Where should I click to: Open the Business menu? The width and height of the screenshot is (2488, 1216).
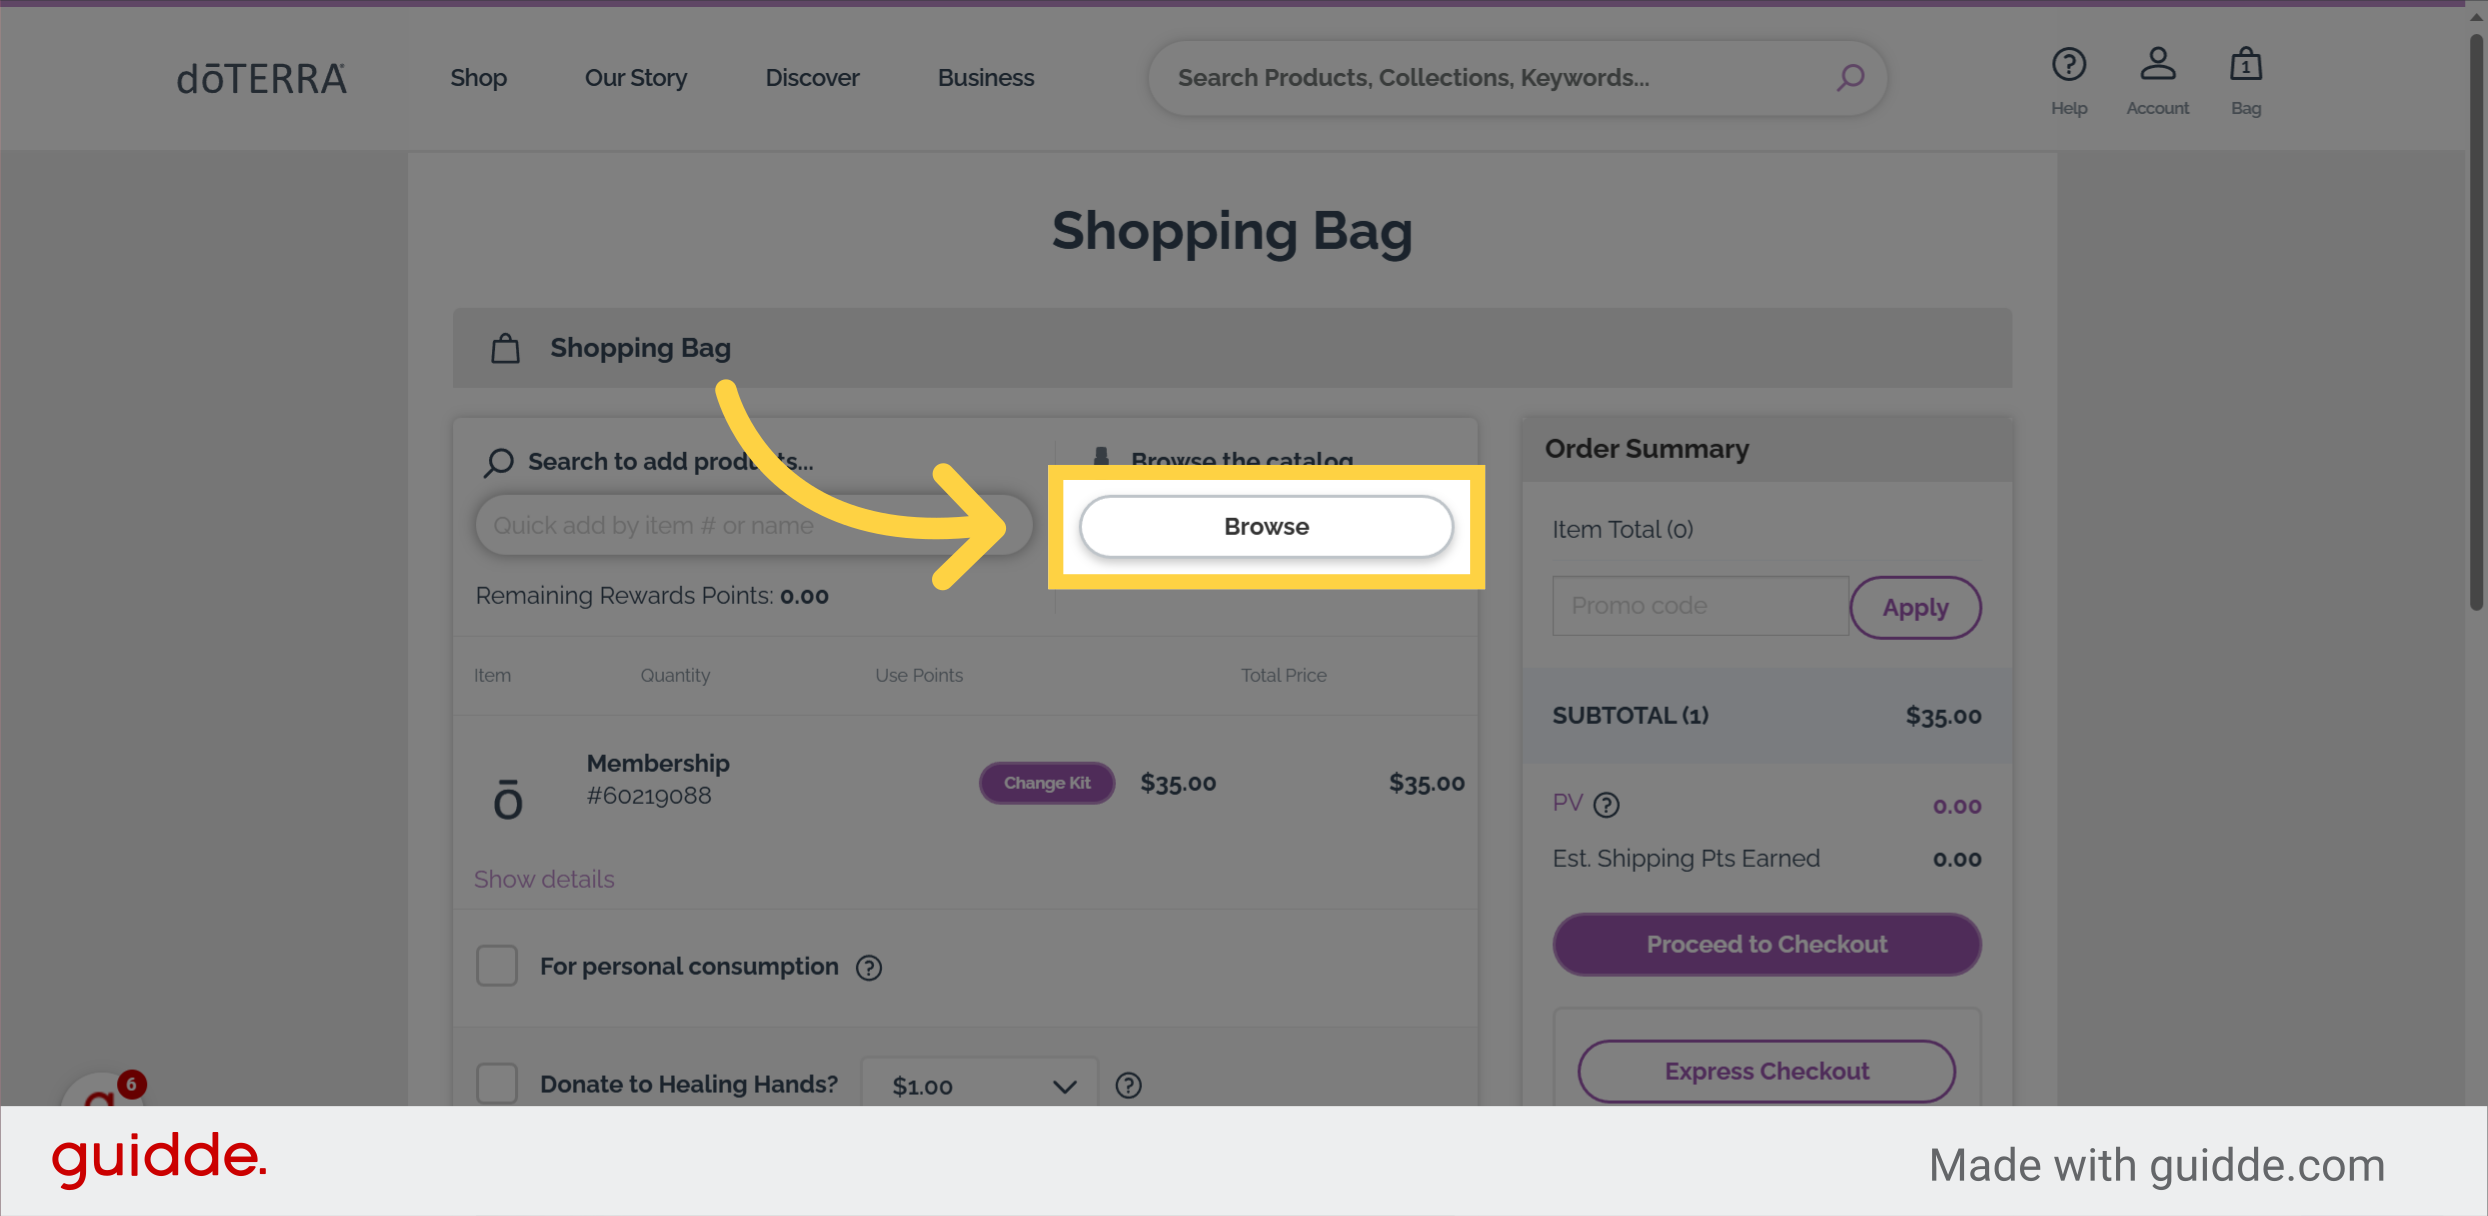point(985,77)
